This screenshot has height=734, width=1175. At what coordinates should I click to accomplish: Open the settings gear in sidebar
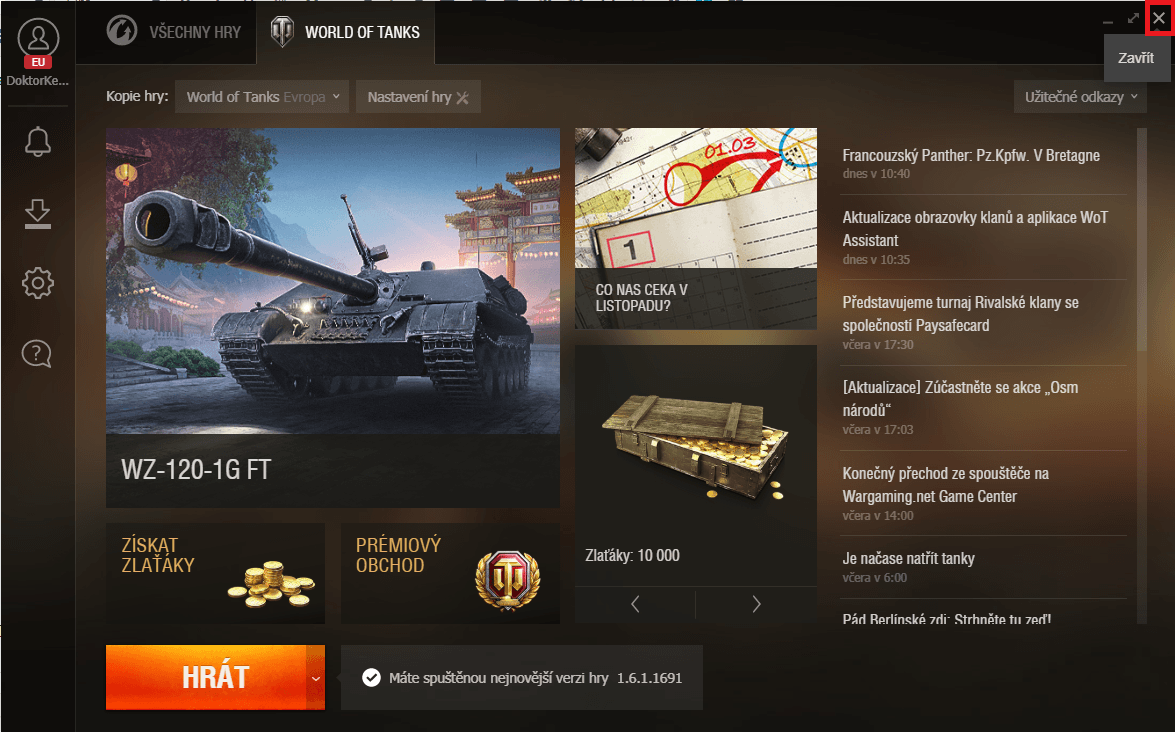(x=37, y=283)
